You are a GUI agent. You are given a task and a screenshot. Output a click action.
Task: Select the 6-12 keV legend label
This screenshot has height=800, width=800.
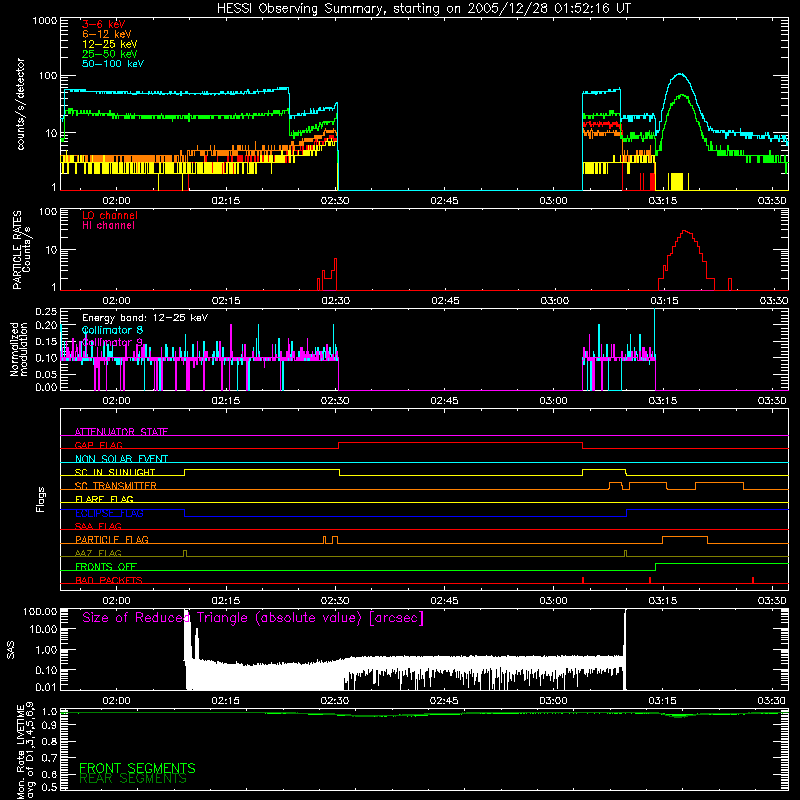[106, 34]
